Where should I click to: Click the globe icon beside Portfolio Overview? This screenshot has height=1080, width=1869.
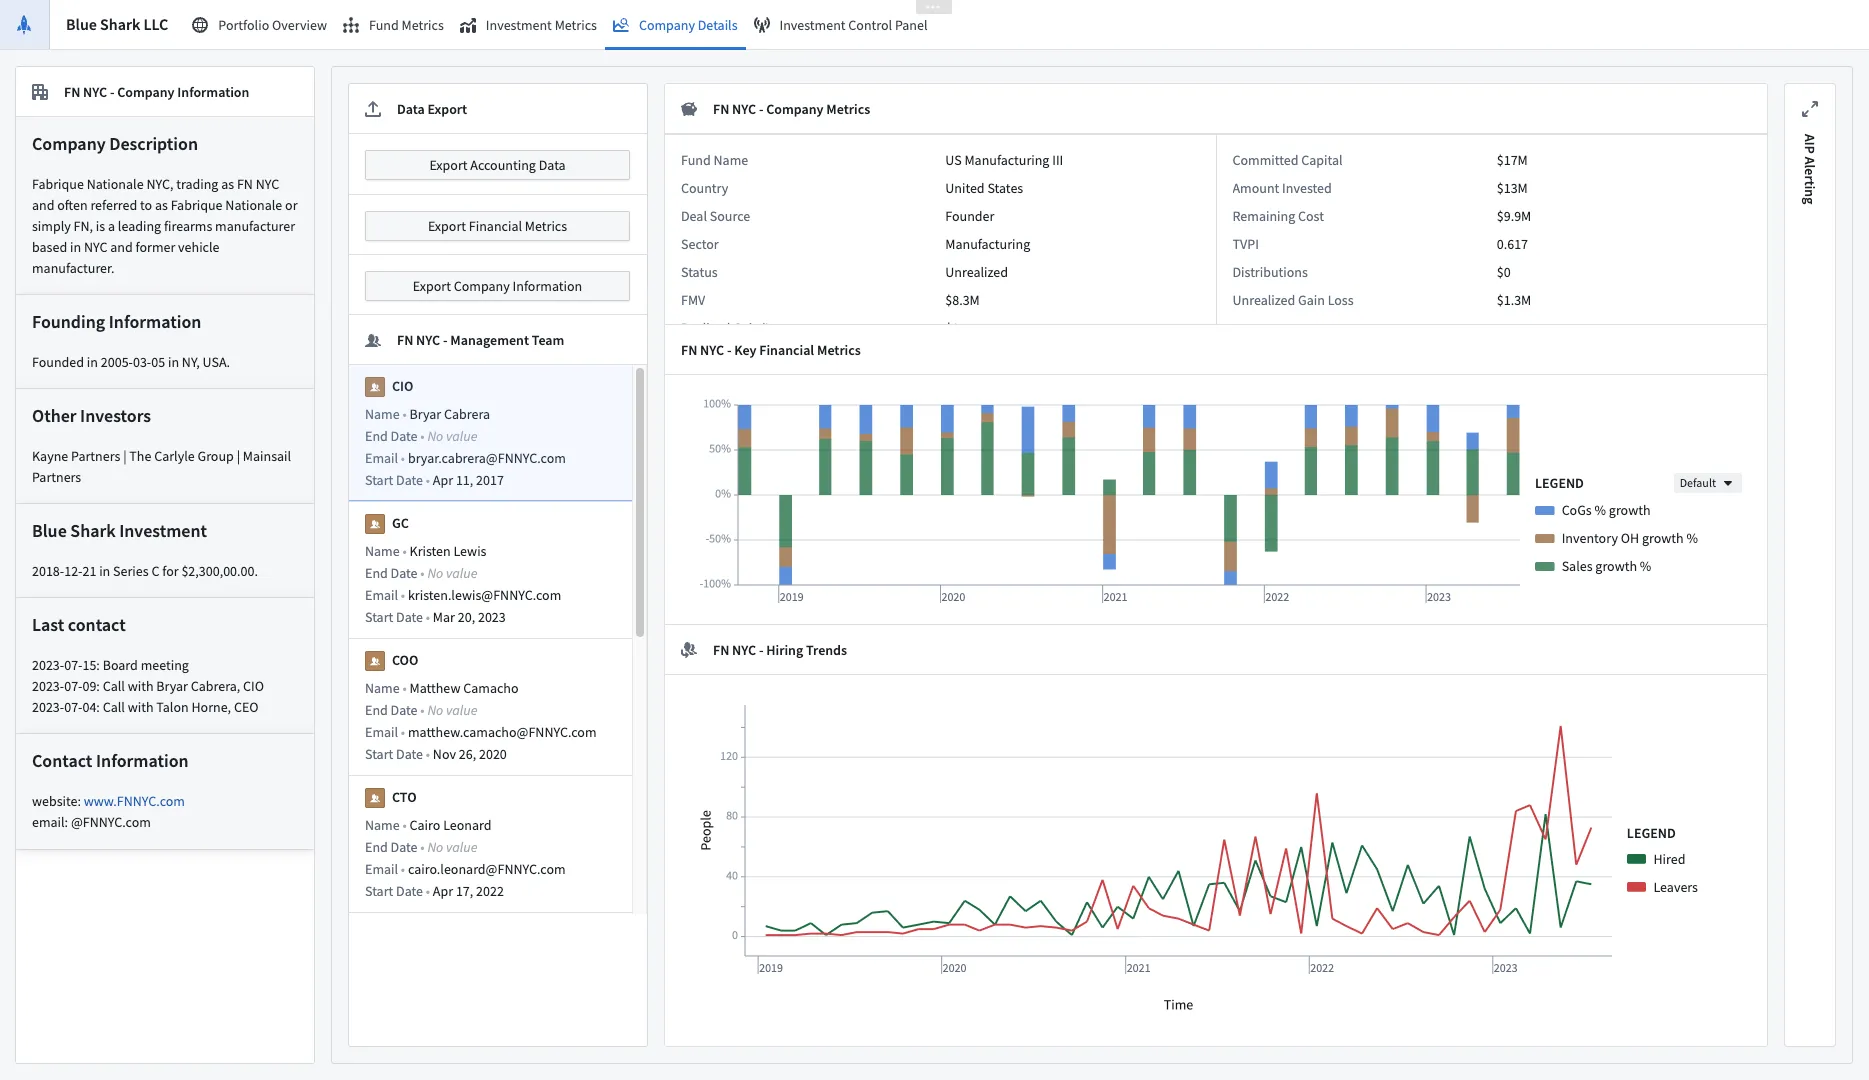pos(200,25)
